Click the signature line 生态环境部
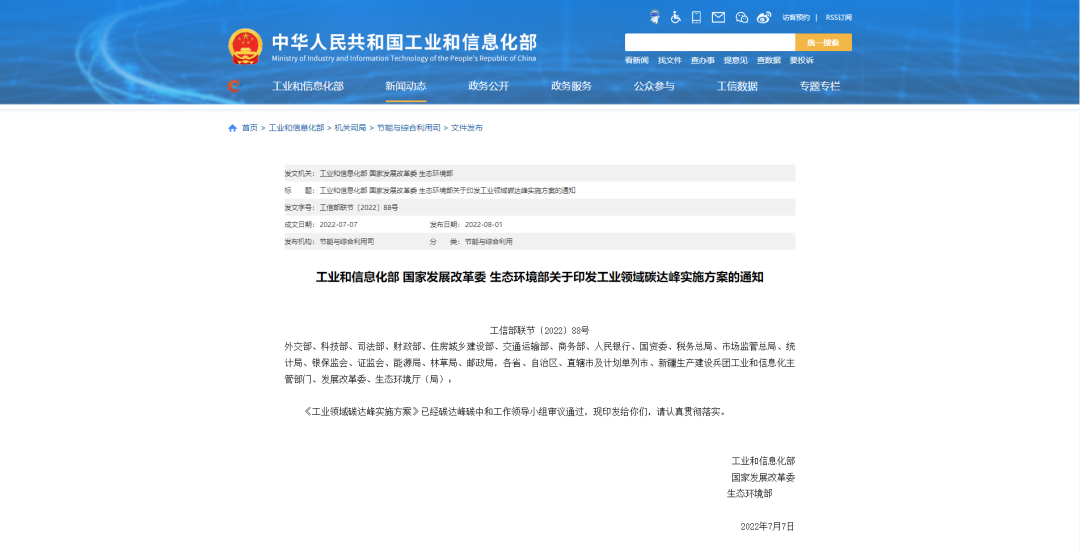The height and width of the screenshot is (550, 1080). (749, 494)
